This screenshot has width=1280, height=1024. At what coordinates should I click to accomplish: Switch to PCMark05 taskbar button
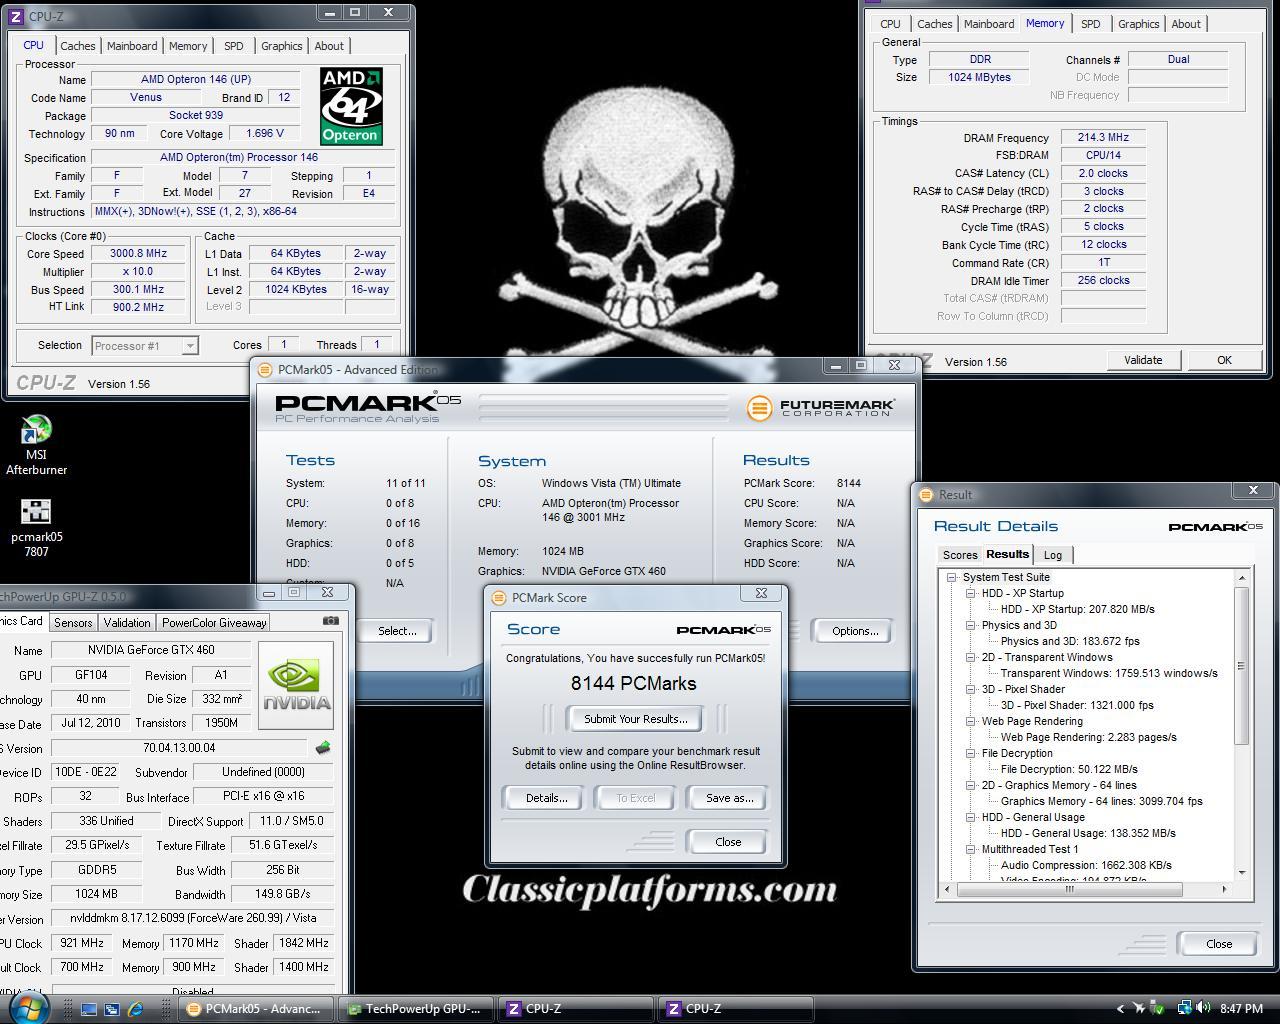pyautogui.click(x=256, y=1009)
